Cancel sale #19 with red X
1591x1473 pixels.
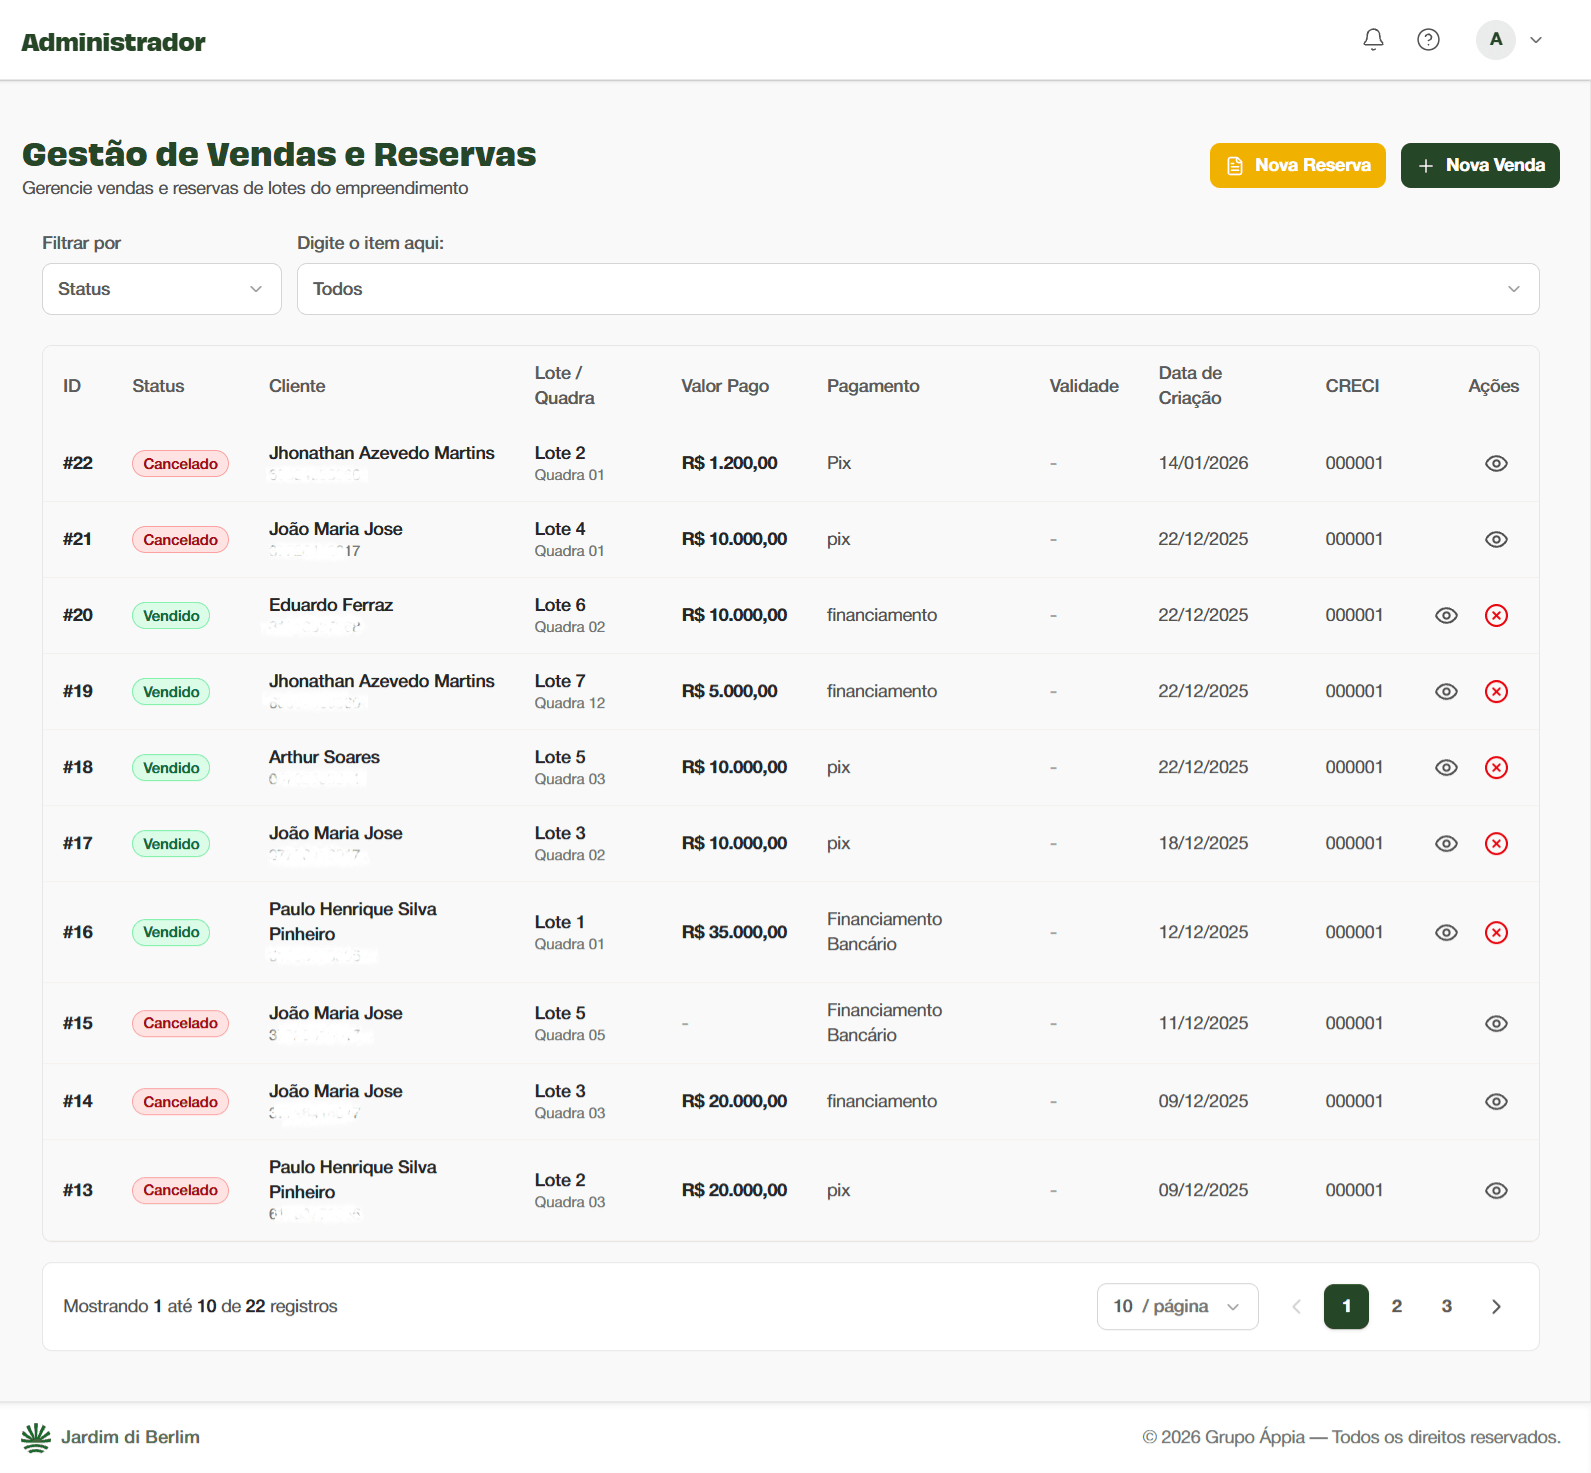click(x=1496, y=691)
